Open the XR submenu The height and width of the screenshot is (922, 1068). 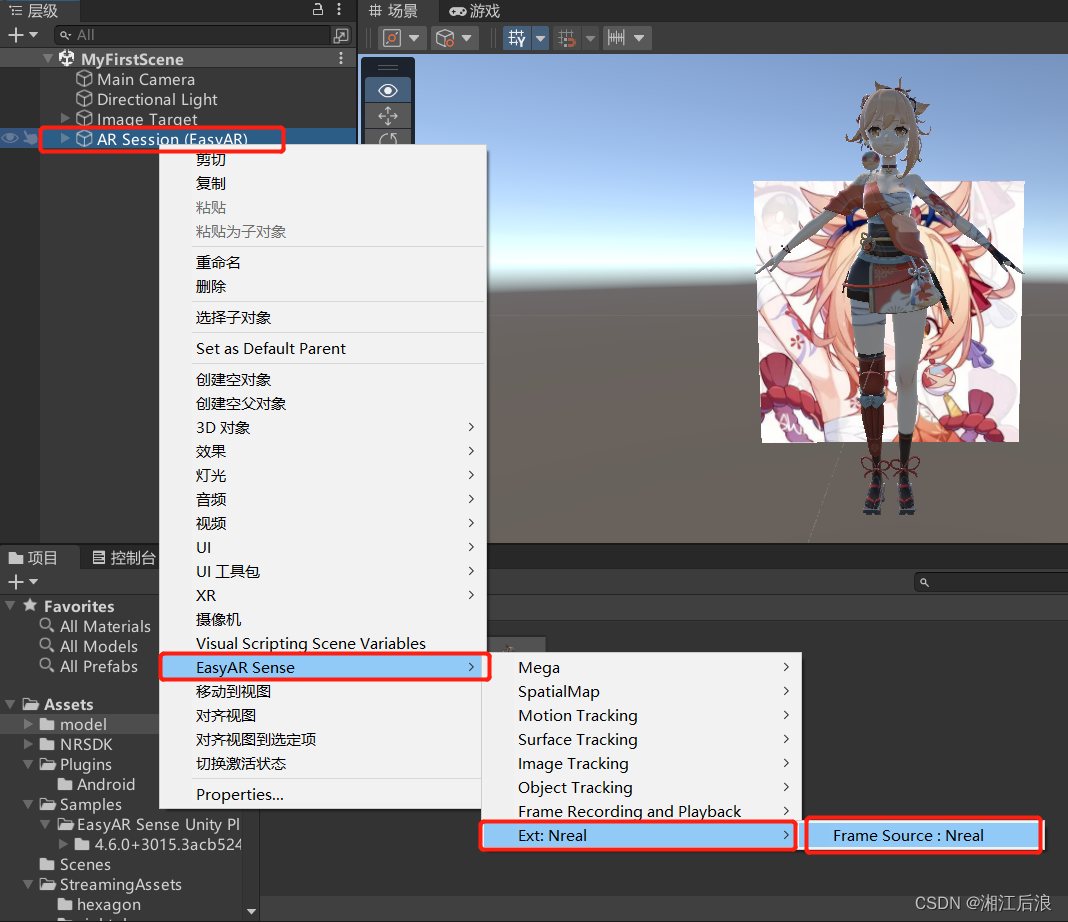324,596
